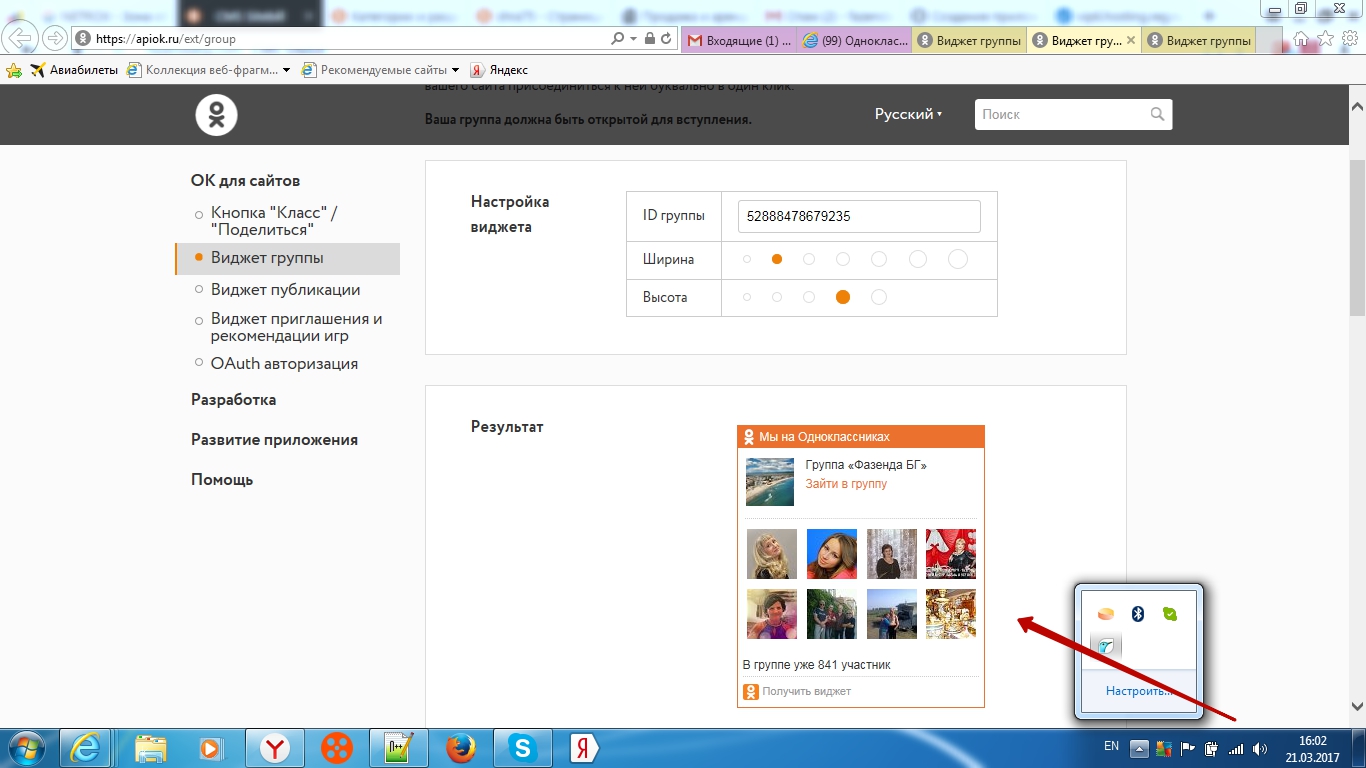Viewport: 1366px width, 768px height.
Task: Open the Яндекс Я icon on the taskbar
Action: click(583, 747)
